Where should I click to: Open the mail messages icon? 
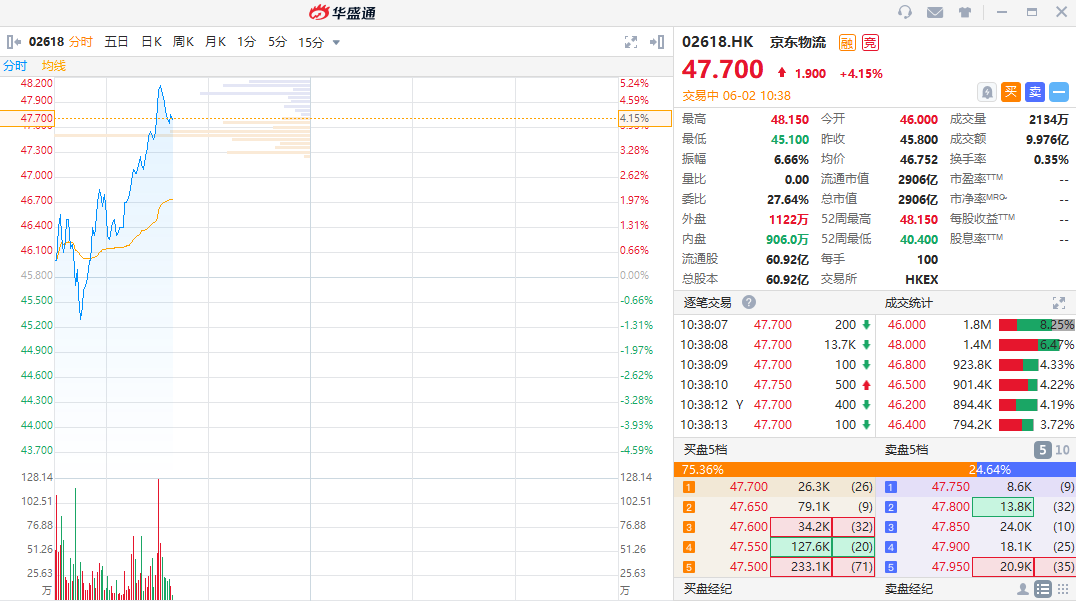935,12
